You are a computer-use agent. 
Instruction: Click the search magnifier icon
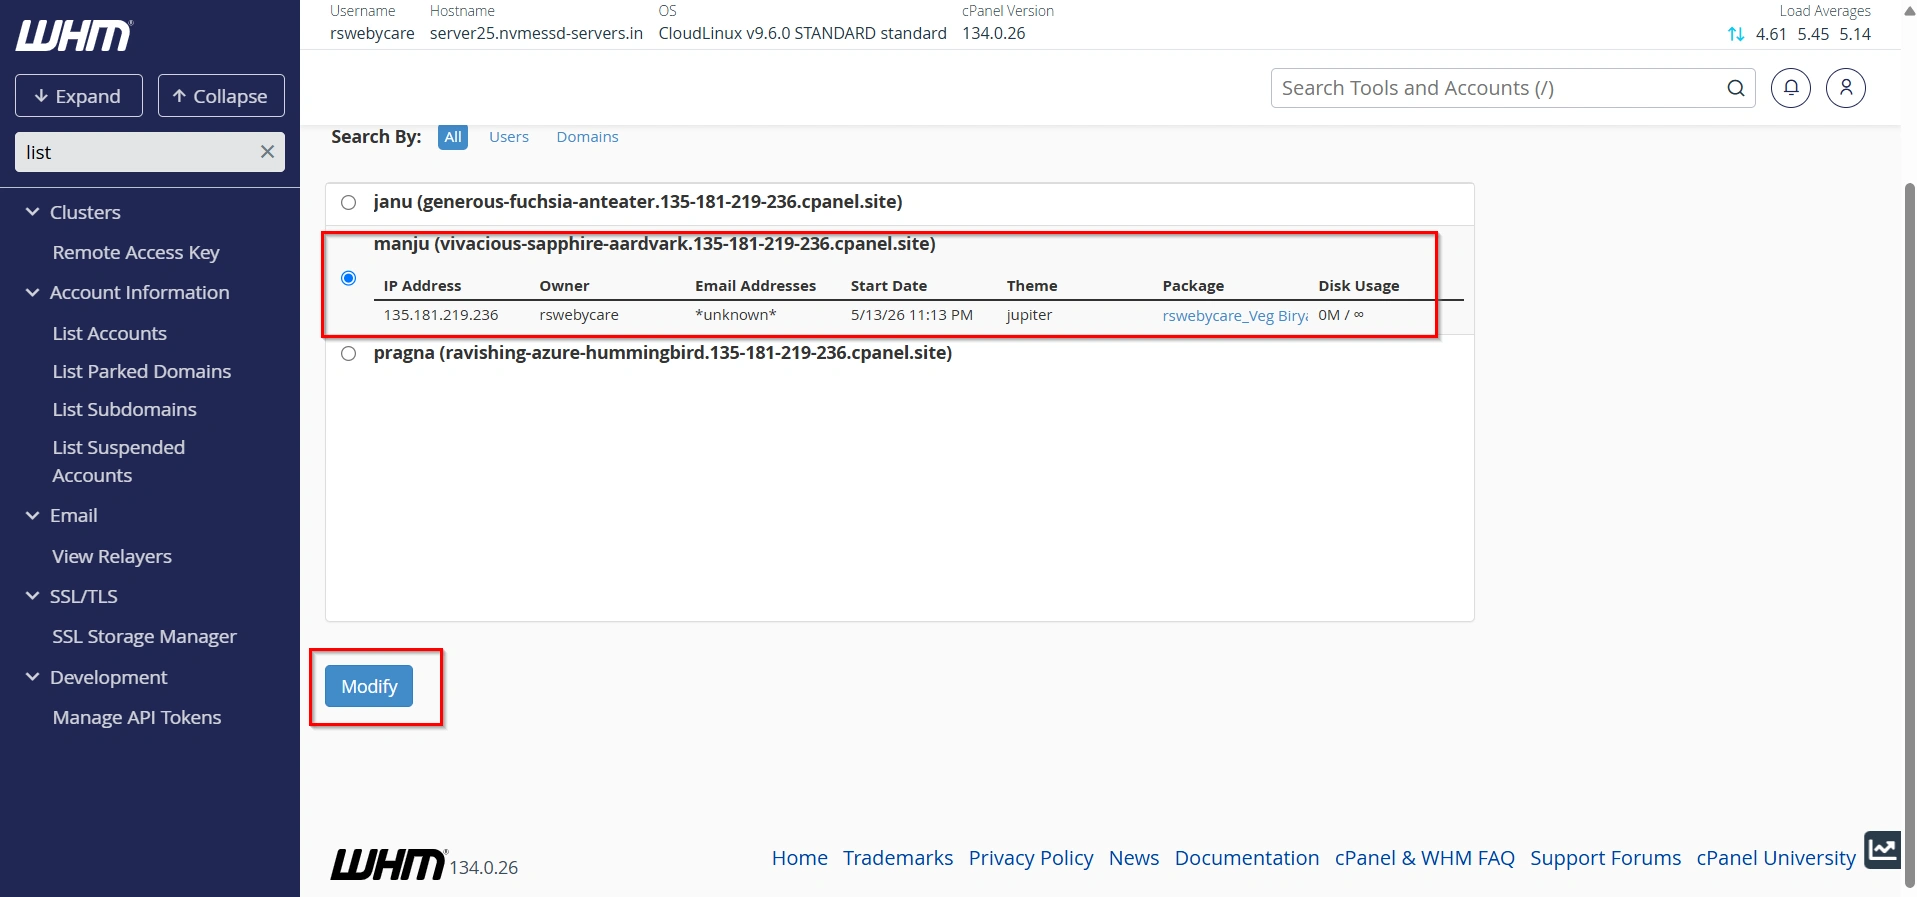point(1736,88)
